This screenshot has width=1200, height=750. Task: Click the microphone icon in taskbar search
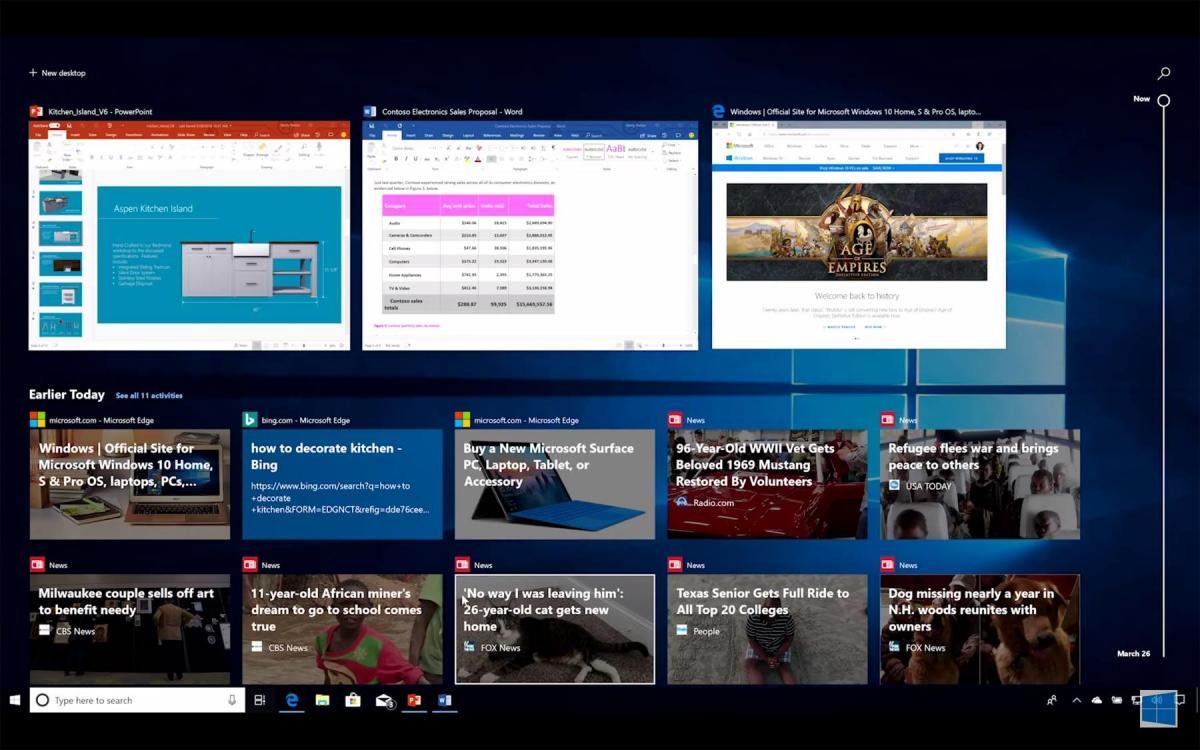[232, 700]
